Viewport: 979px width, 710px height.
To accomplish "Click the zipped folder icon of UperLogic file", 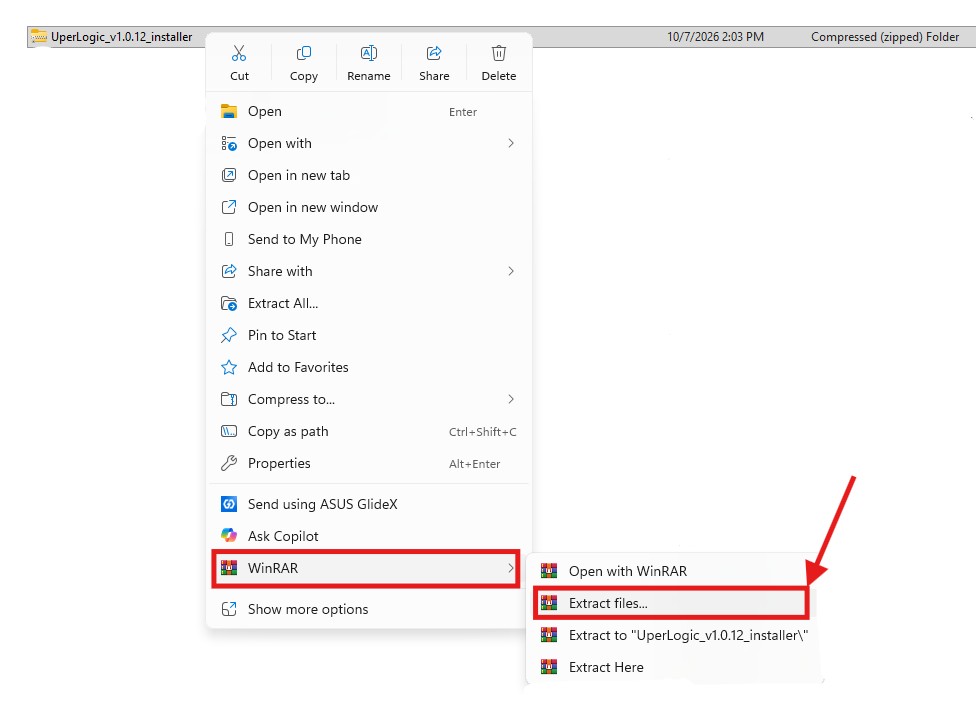I will click(x=39, y=36).
